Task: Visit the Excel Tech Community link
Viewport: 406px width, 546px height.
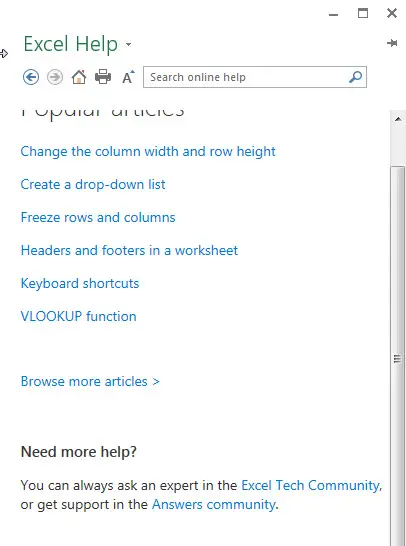Action: click(x=311, y=485)
